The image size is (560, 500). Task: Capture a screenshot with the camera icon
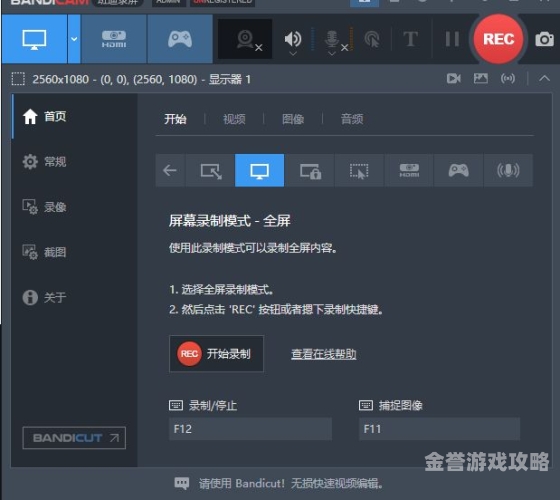[544, 39]
